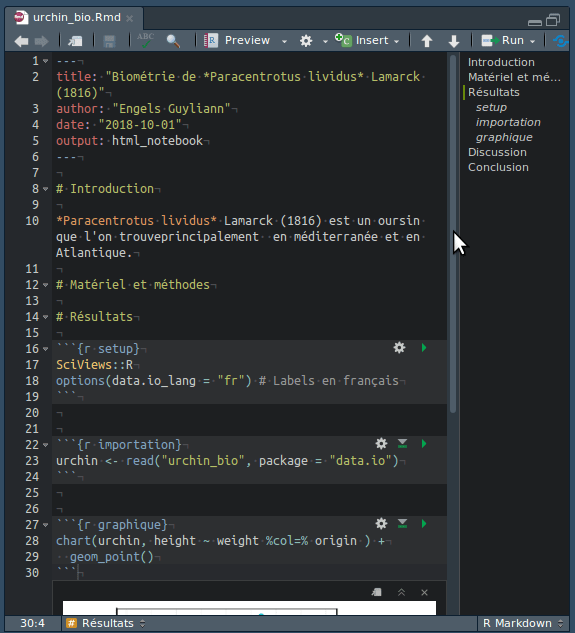Run the graphique chunk

[x=424, y=524]
